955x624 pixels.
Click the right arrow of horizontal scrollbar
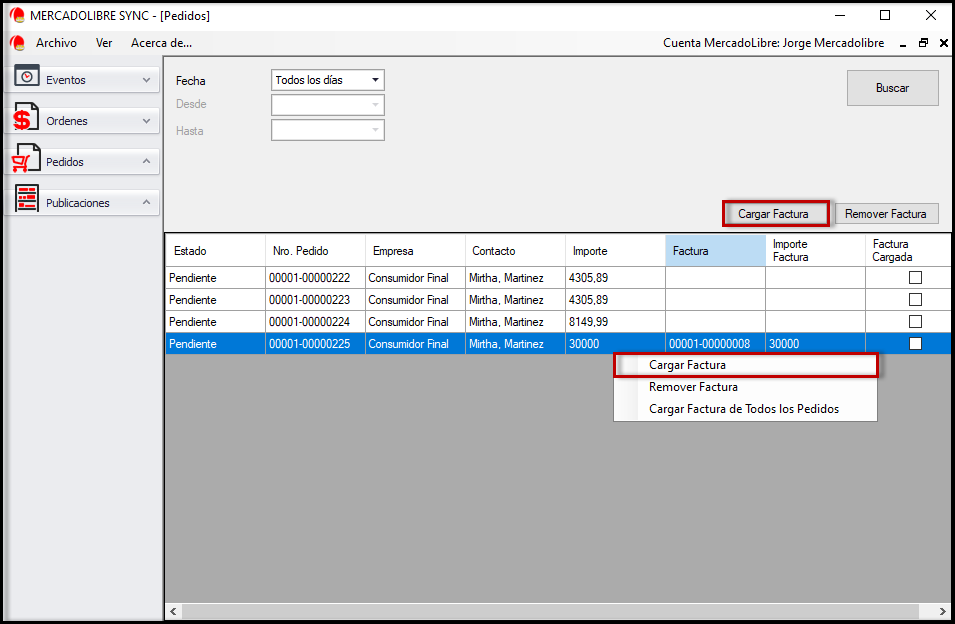coord(943,611)
